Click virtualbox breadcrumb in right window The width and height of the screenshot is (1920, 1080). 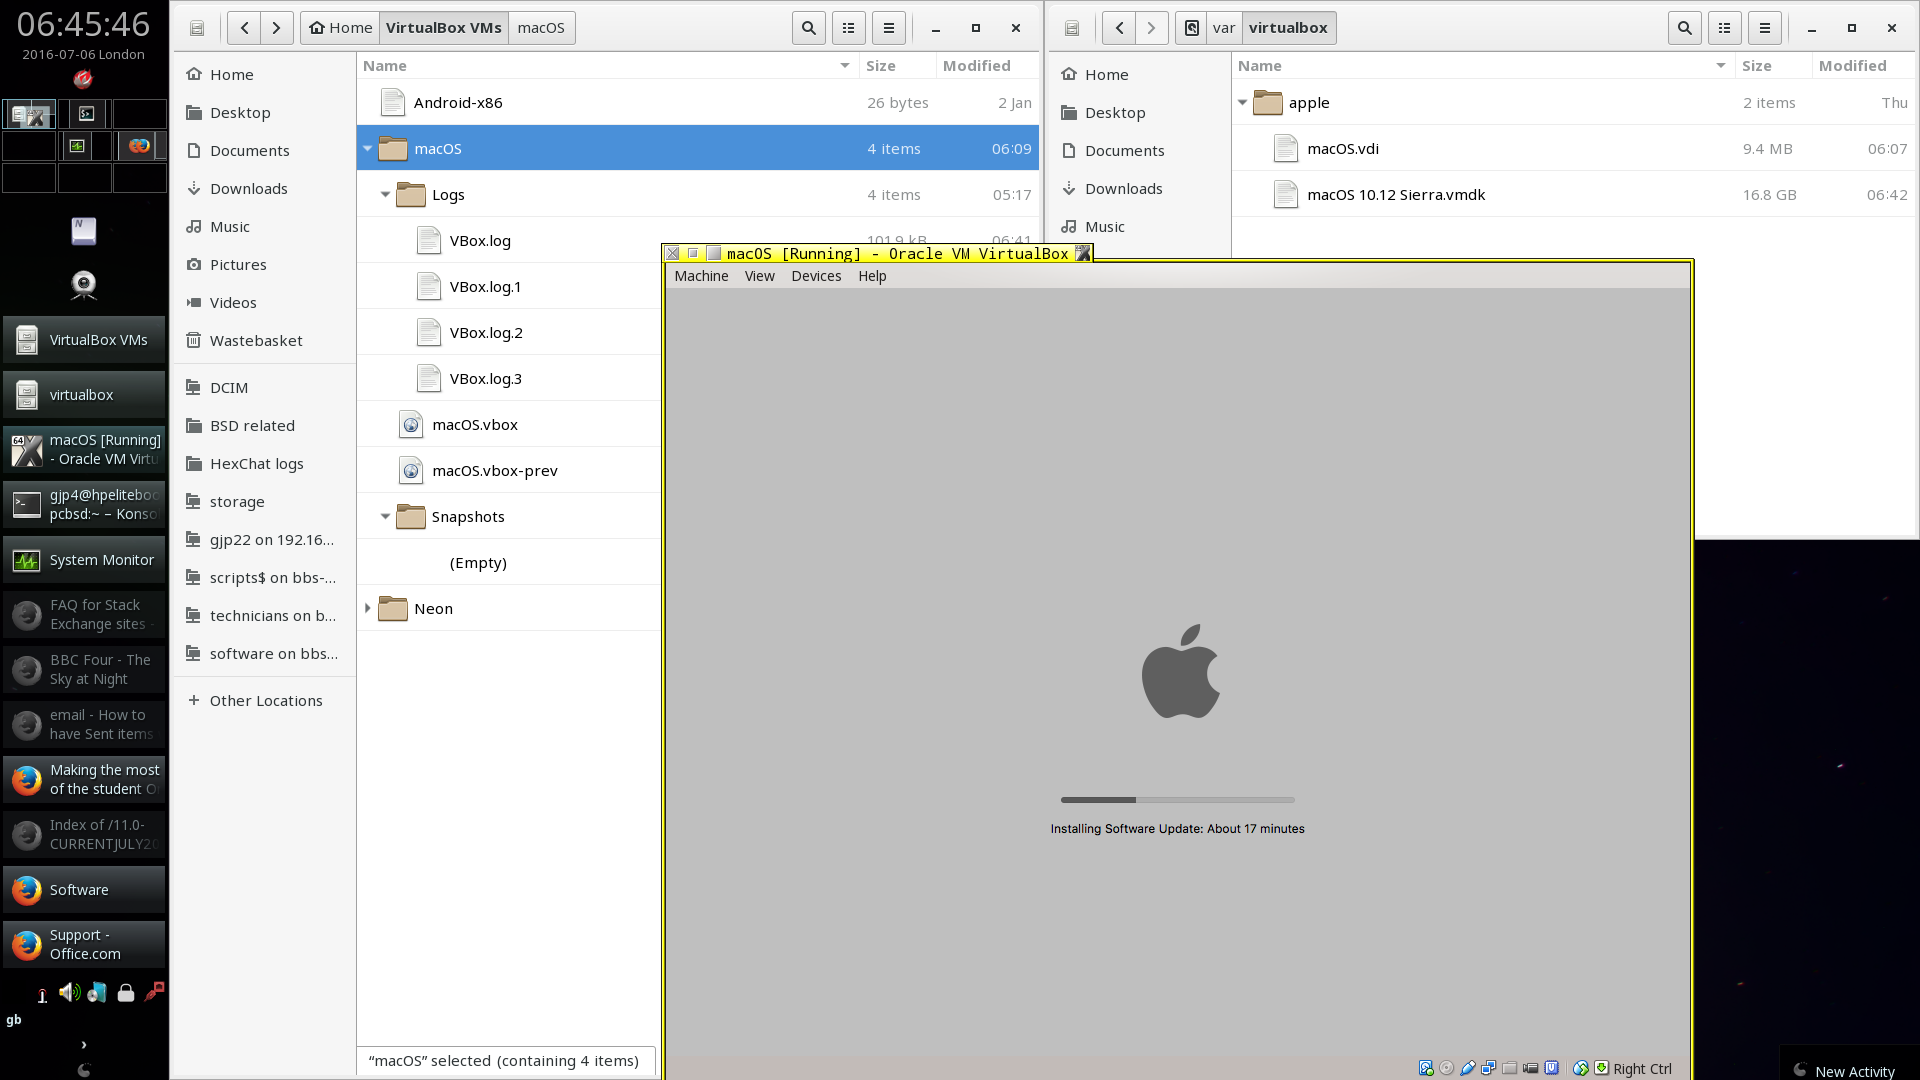coord(1288,28)
